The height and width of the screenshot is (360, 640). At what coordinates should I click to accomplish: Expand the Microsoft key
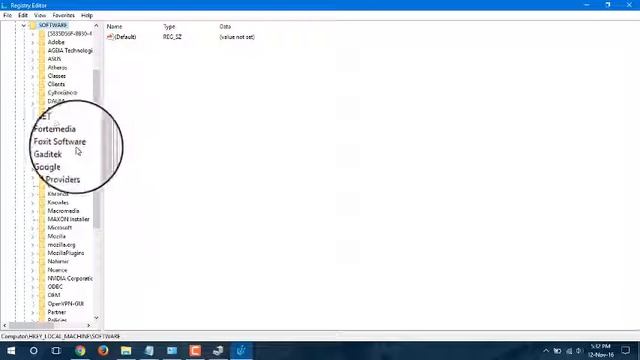[33, 228]
